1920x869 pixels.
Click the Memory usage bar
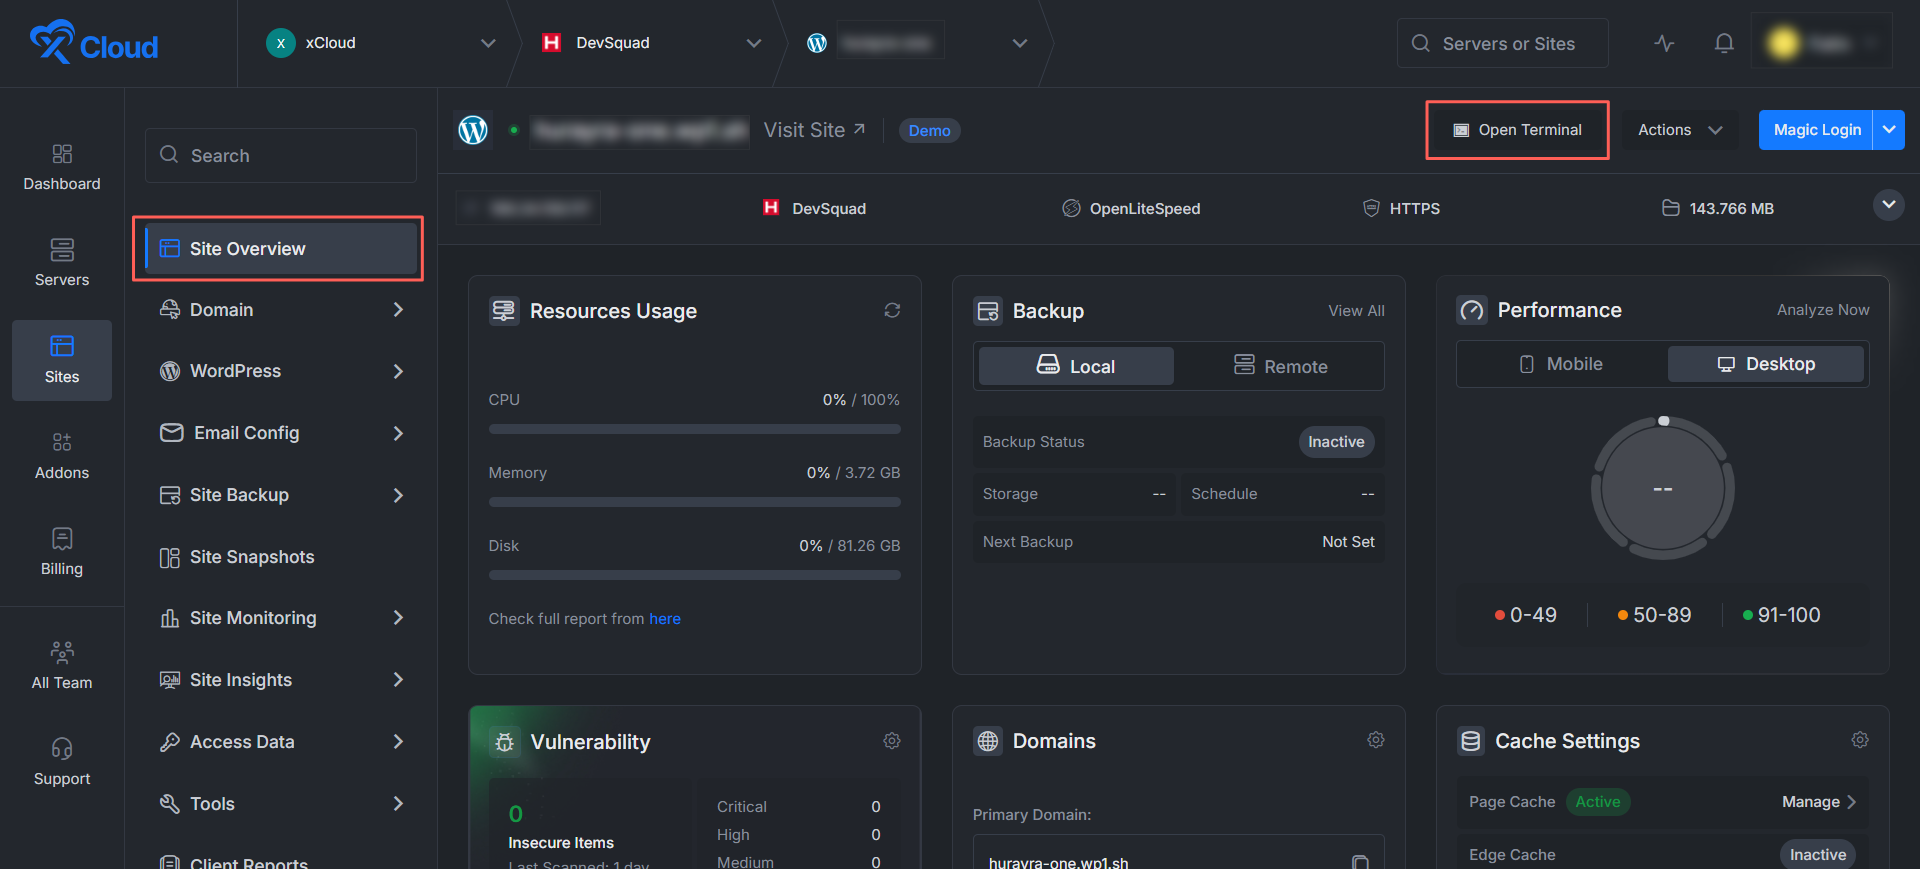[x=694, y=502]
